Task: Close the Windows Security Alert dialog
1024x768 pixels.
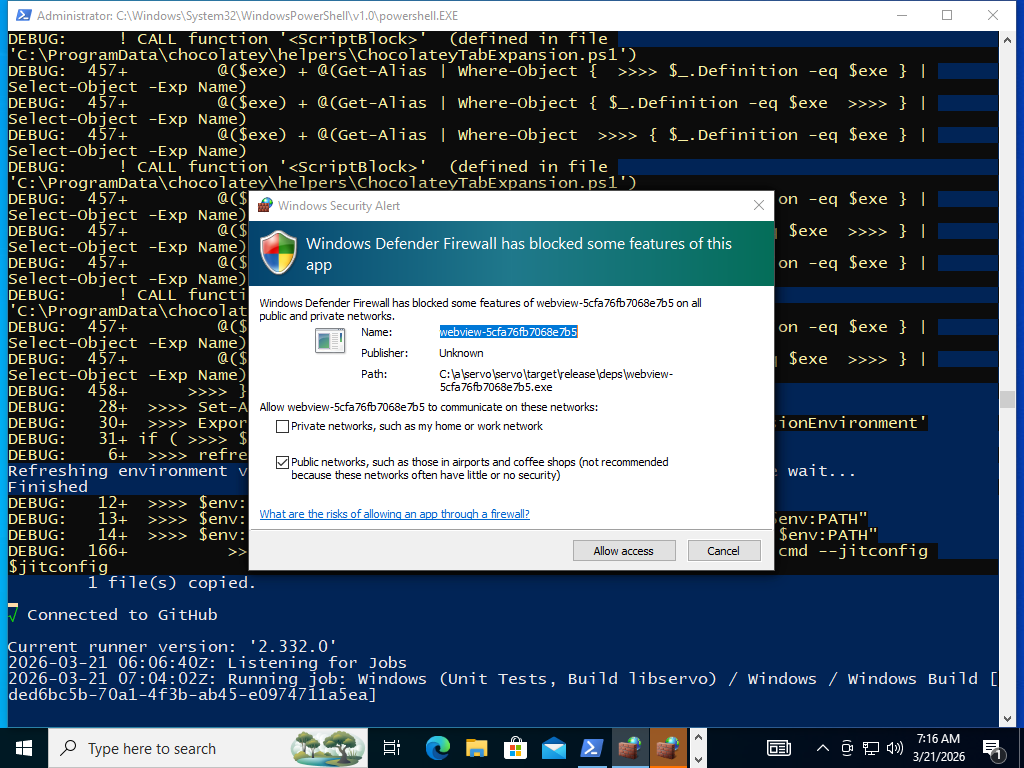Action: pos(758,205)
